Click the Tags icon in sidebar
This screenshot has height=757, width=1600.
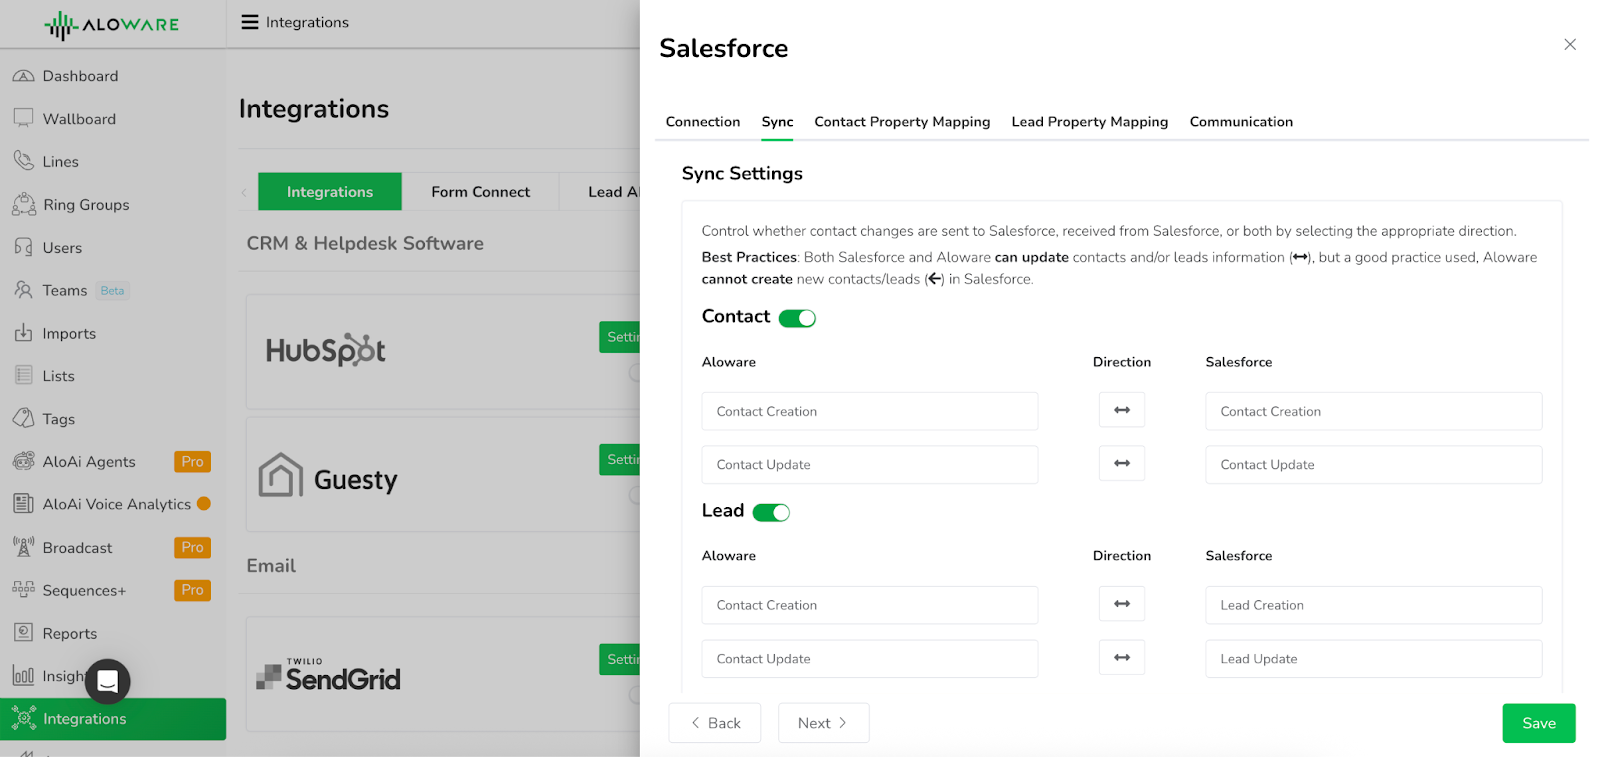pos(23,418)
